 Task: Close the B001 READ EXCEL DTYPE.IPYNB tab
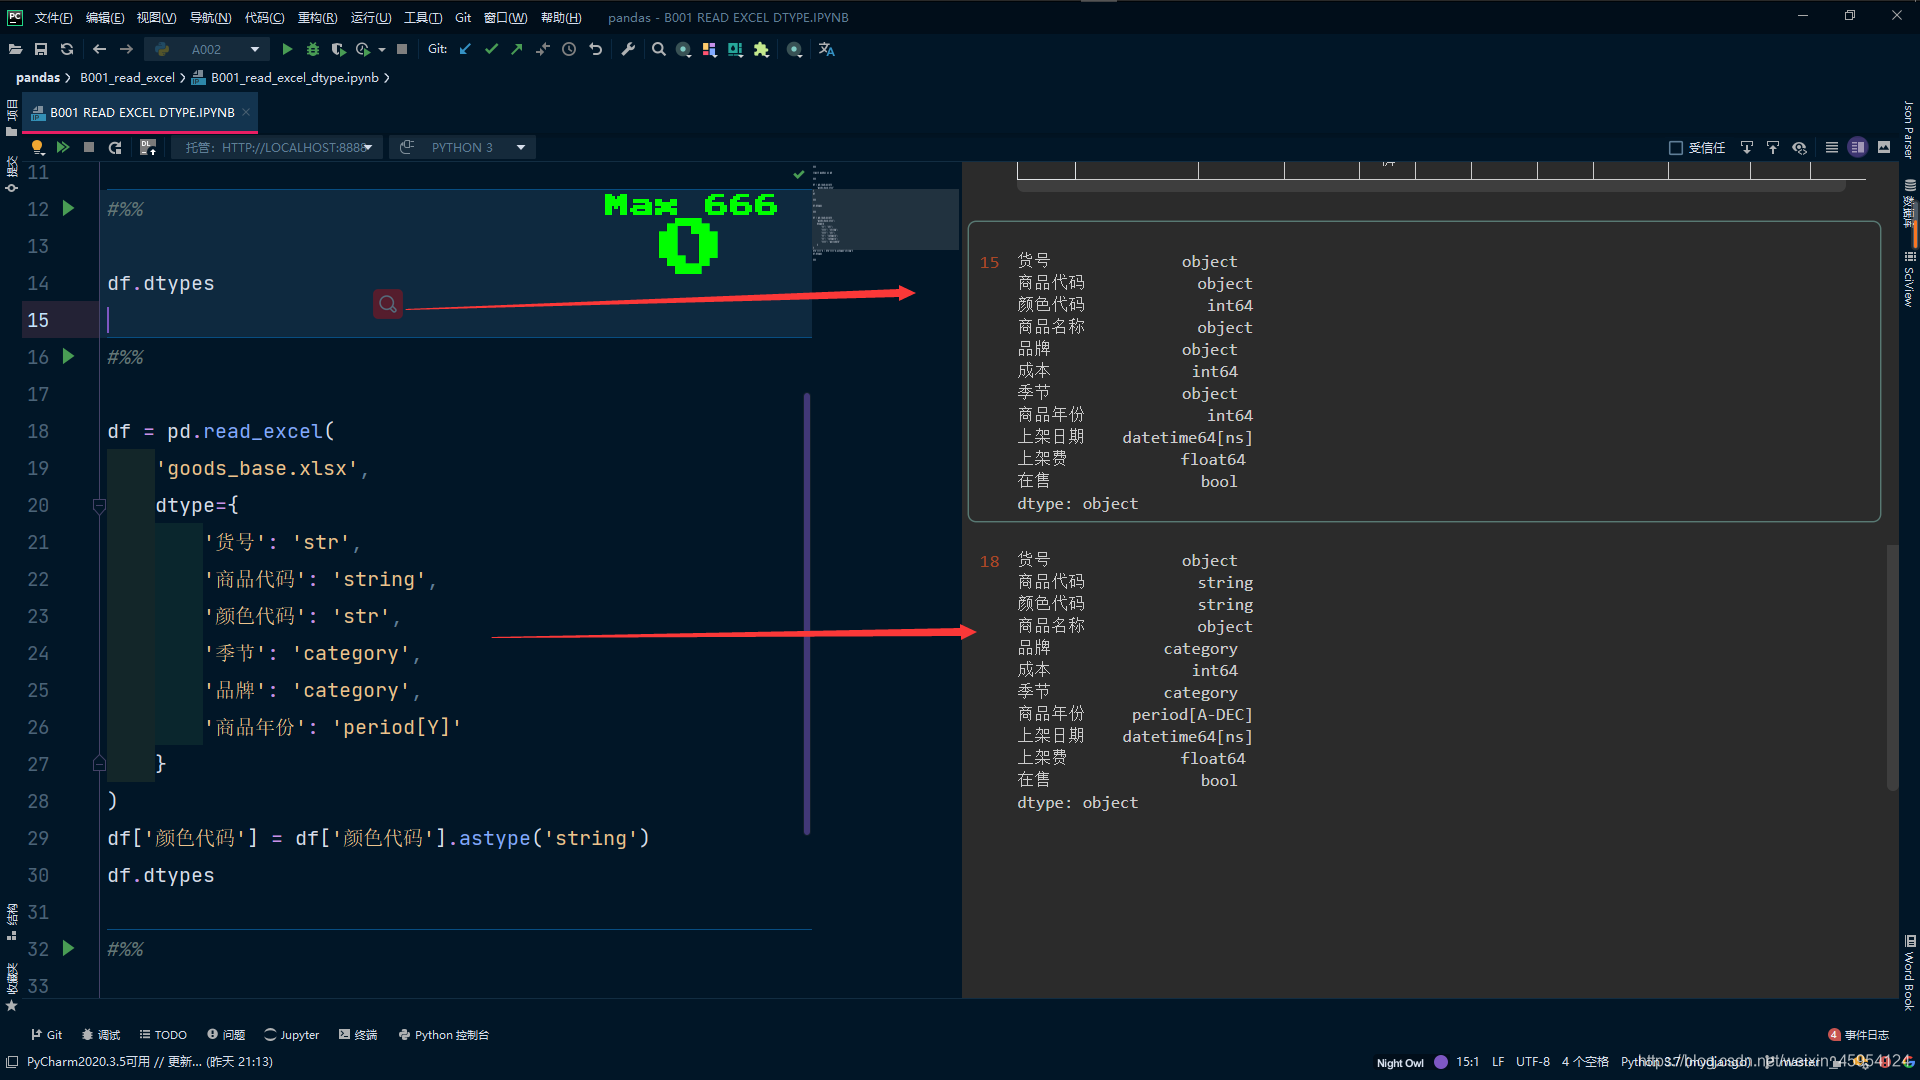click(246, 112)
